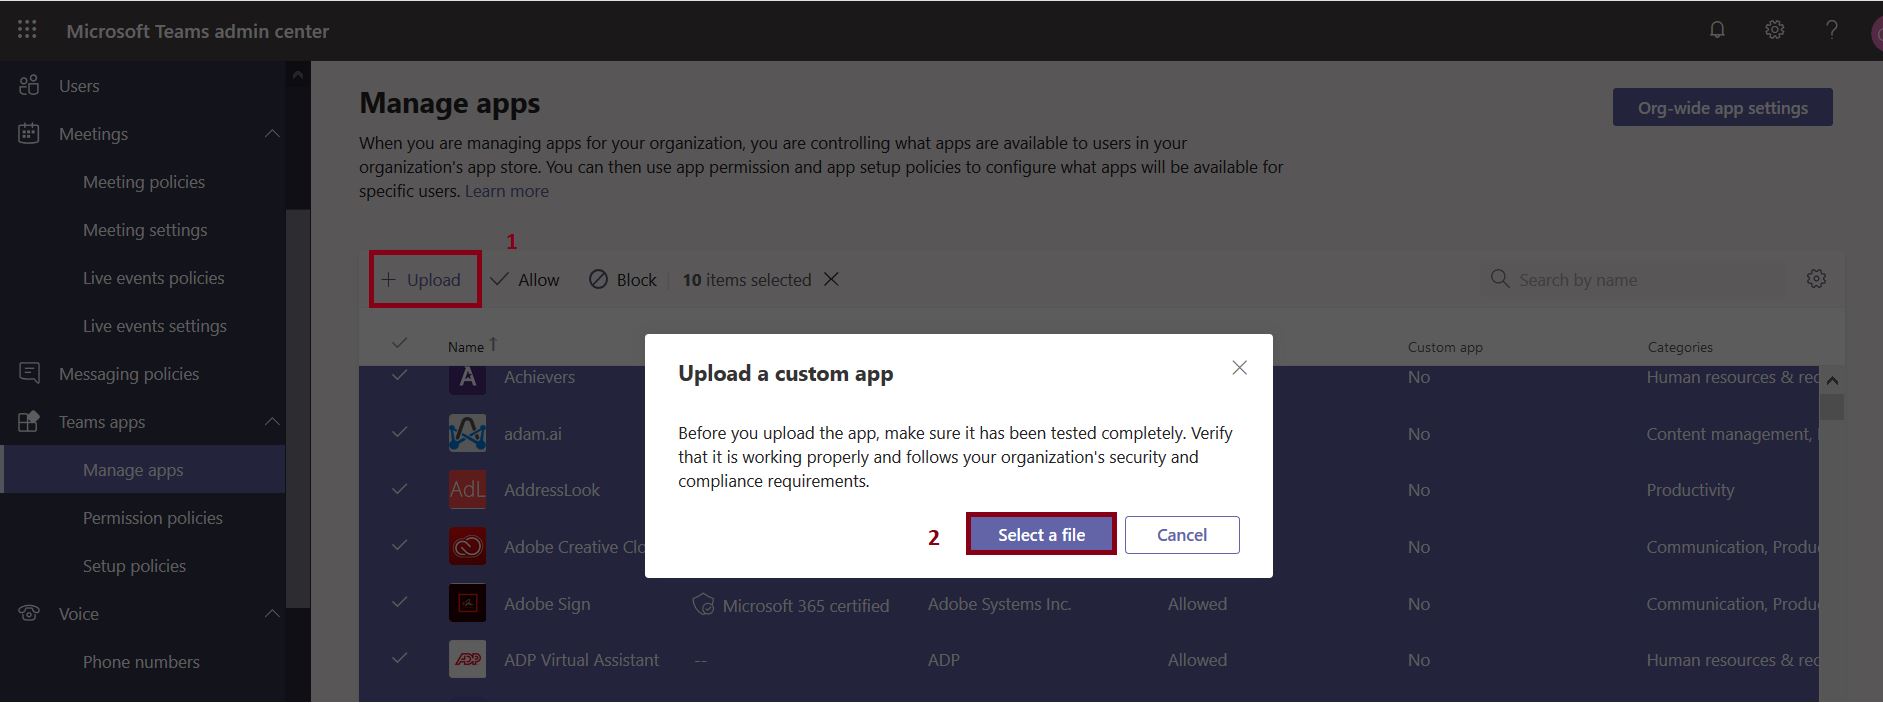Collapse the Voice section chevron
1883x703 pixels.
pos(272,613)
